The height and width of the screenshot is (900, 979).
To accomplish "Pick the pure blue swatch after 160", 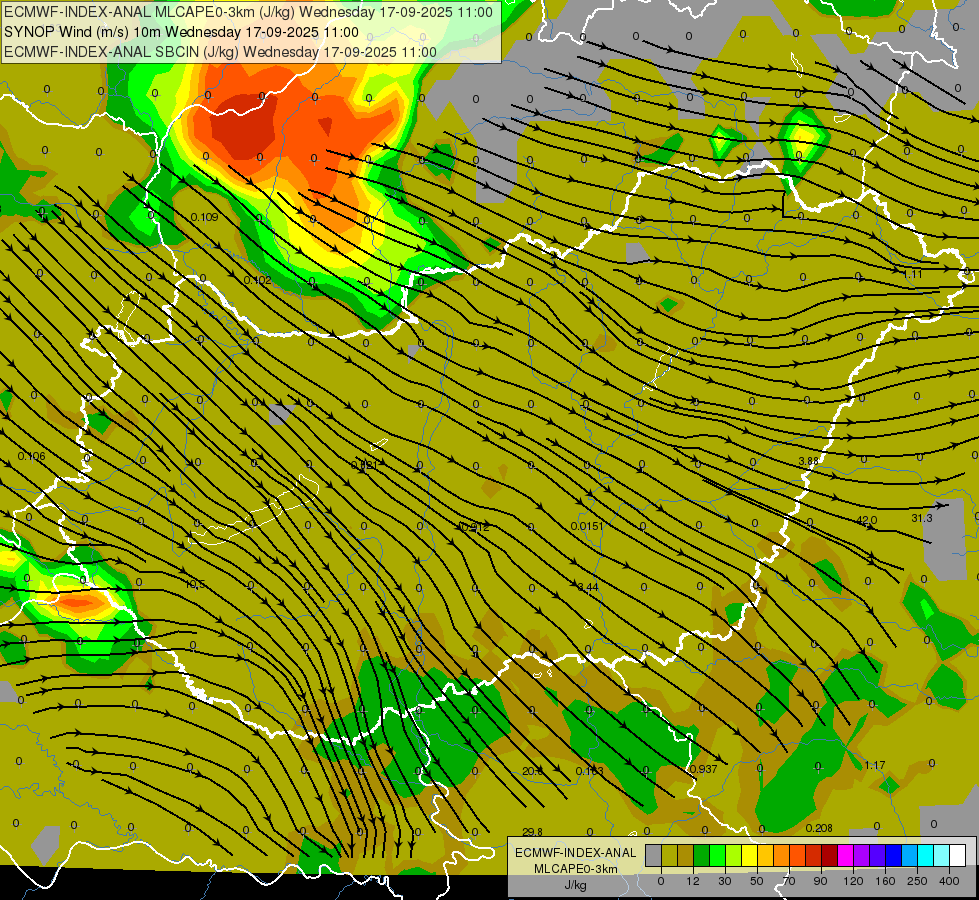I will tap(893, 855).
